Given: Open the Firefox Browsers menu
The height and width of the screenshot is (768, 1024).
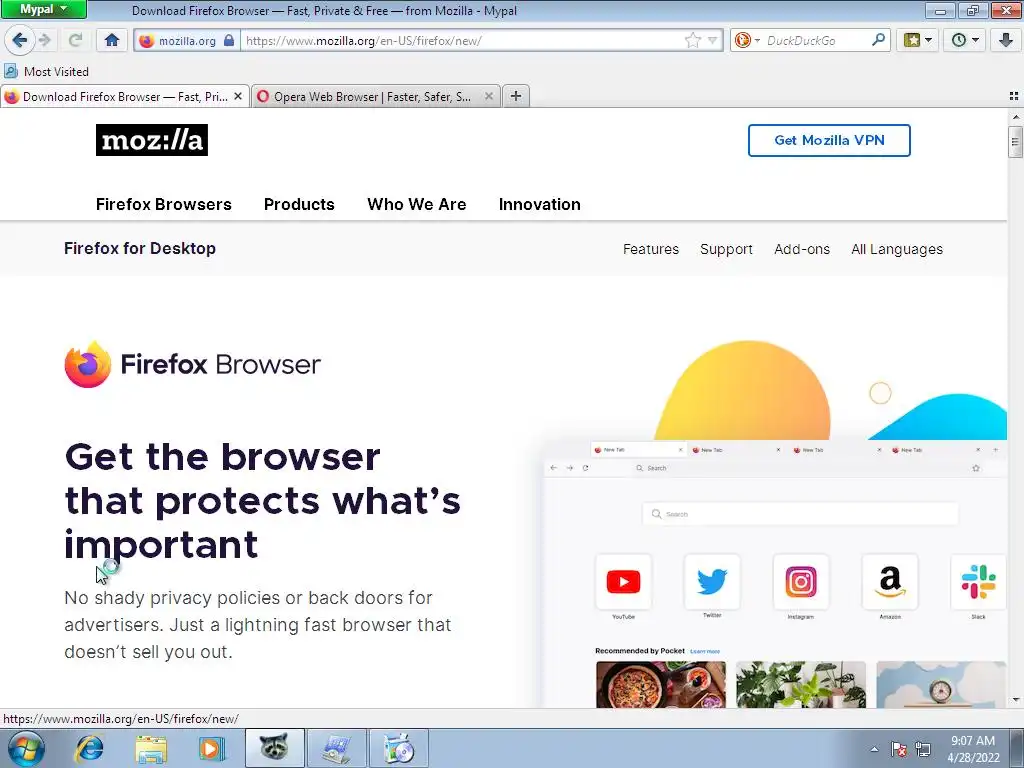Looking at the screenshot, I should click(x=163, y=204).
